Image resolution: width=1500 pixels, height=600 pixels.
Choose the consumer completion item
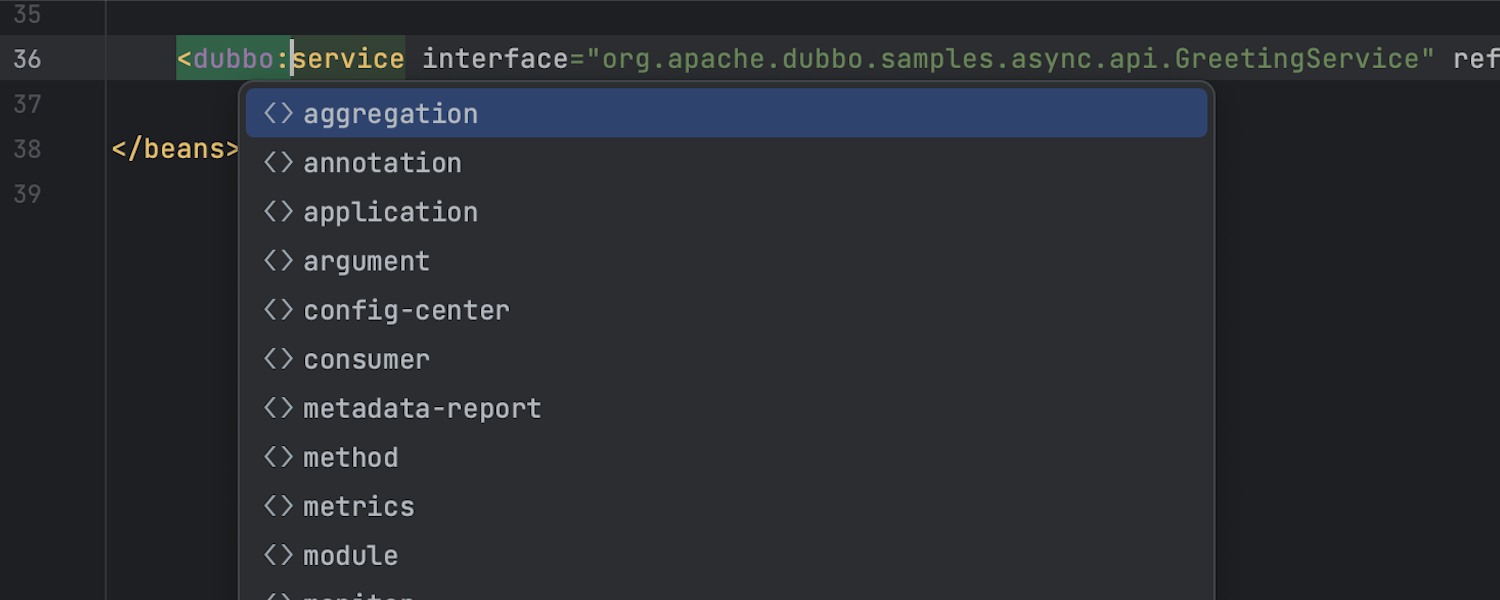tap(366, 359)
